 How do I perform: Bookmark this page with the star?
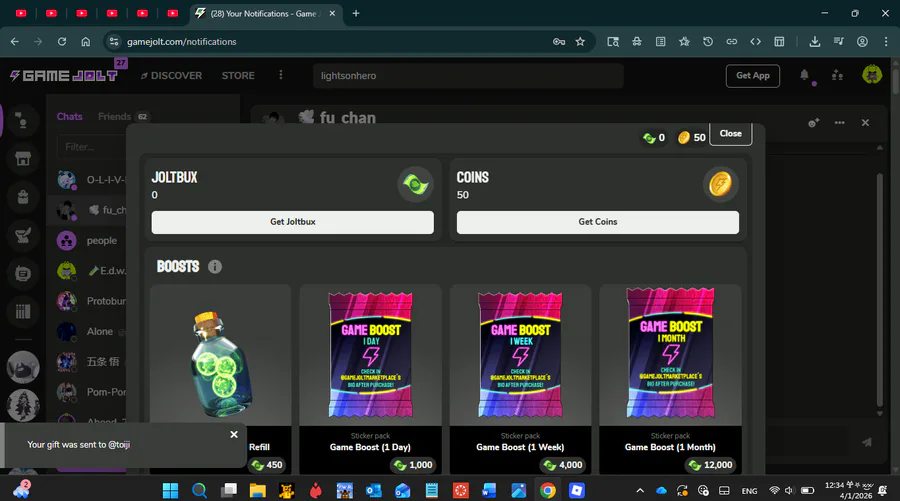click(x=580, y=41)
